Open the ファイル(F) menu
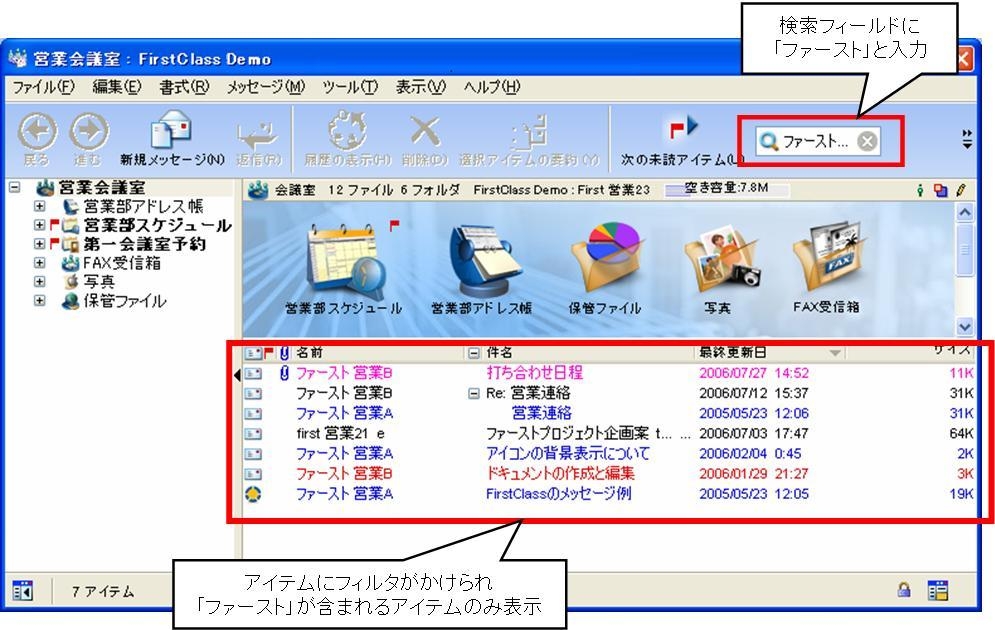Viewport: 995px width, 630px height. point(43,87)
